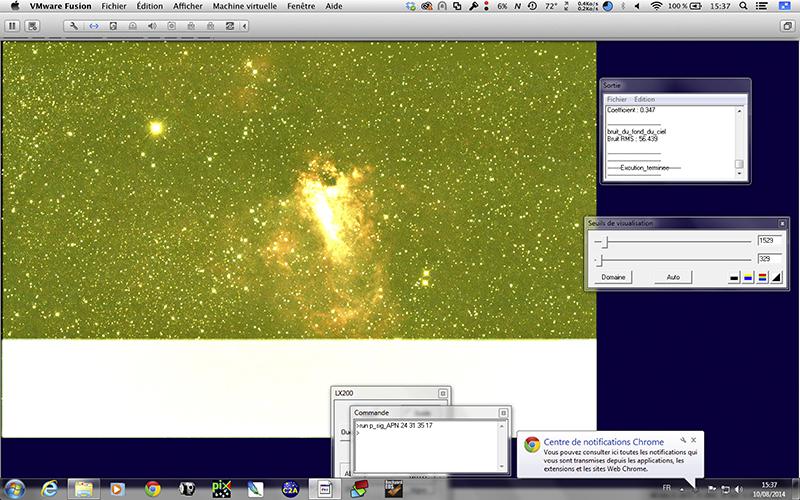Click the low threshold field showing 329
Image resolution: width=800 pixels, height=500 pixels.
769,259
